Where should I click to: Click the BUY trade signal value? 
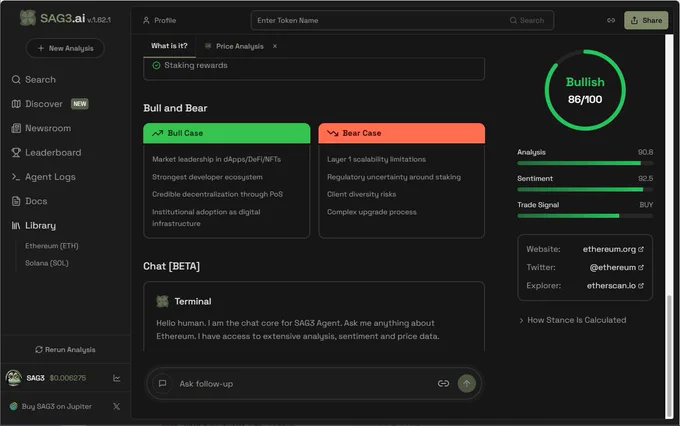click(646, 205)
